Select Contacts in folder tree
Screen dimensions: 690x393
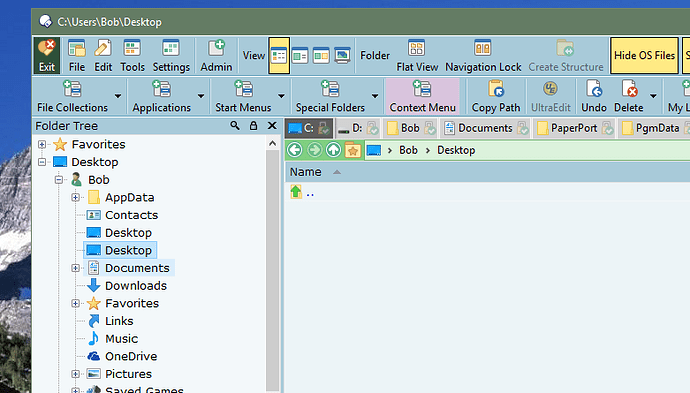point(131,215)
